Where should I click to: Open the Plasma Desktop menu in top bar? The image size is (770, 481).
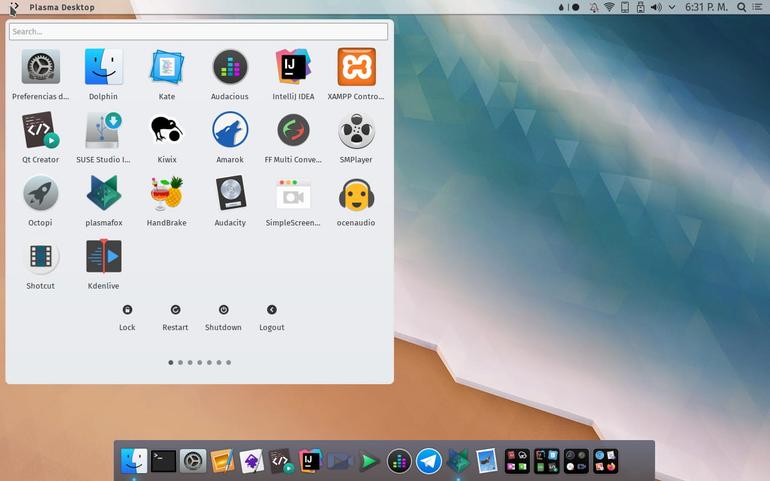[x=62, y=7]
